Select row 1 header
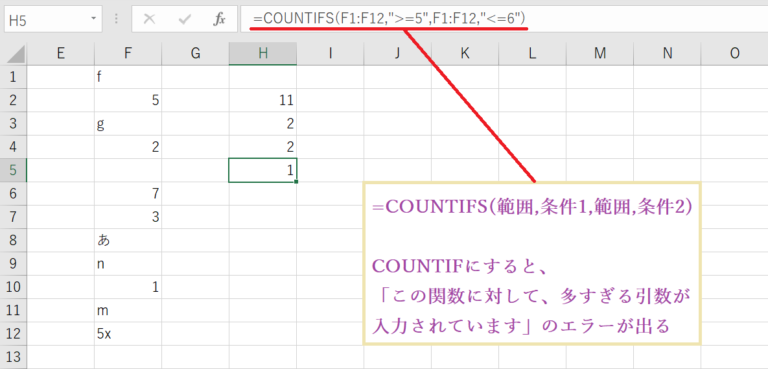The height and width of the screenshot is (369, 768). [x=13, y=77]
